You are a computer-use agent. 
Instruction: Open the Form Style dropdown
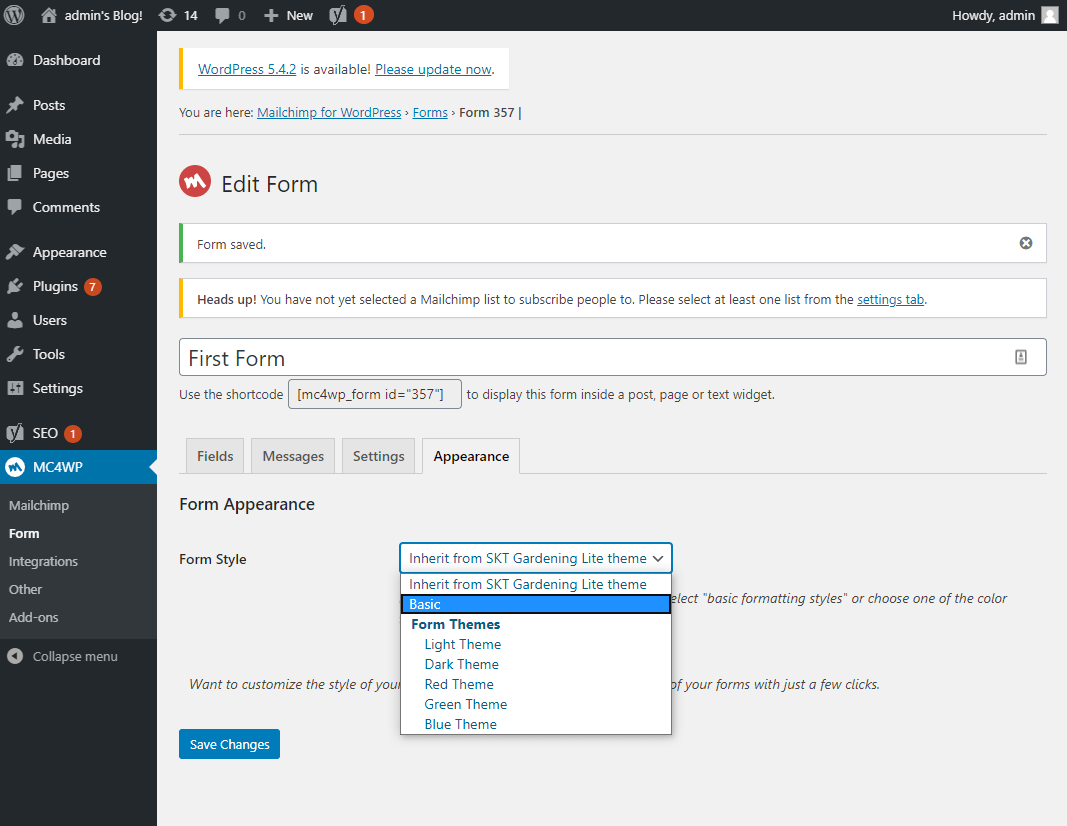pos(536,558)
